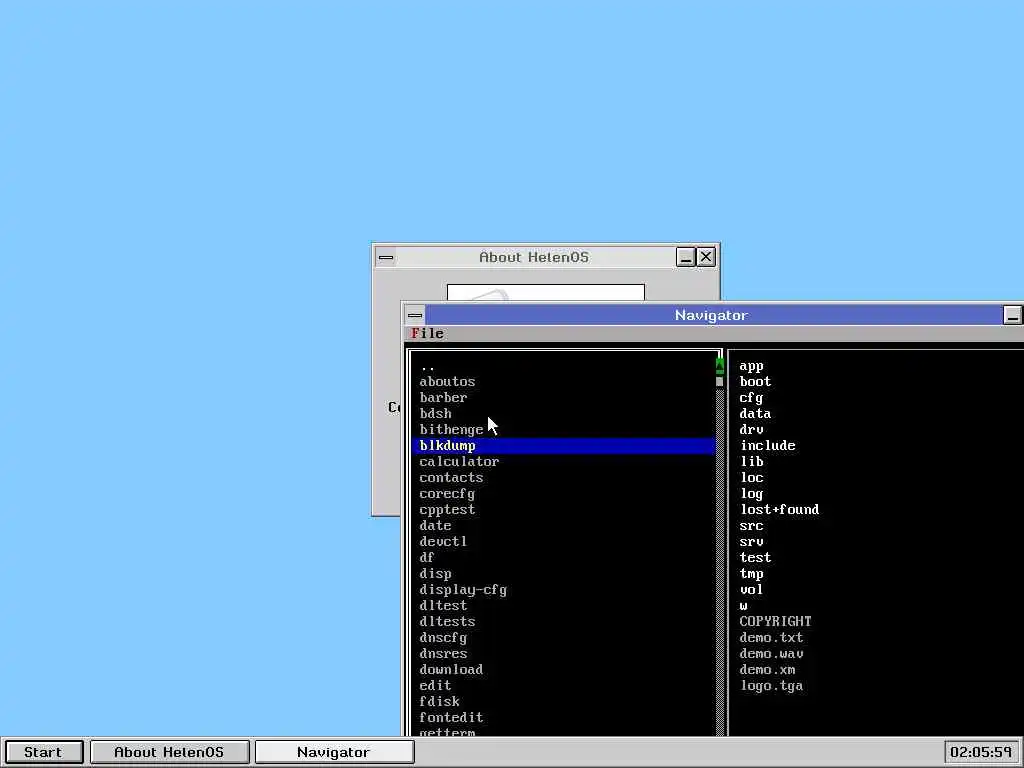Select 'app' directory in right panel
1024x768 pixels.
click(x=752, y=366)
